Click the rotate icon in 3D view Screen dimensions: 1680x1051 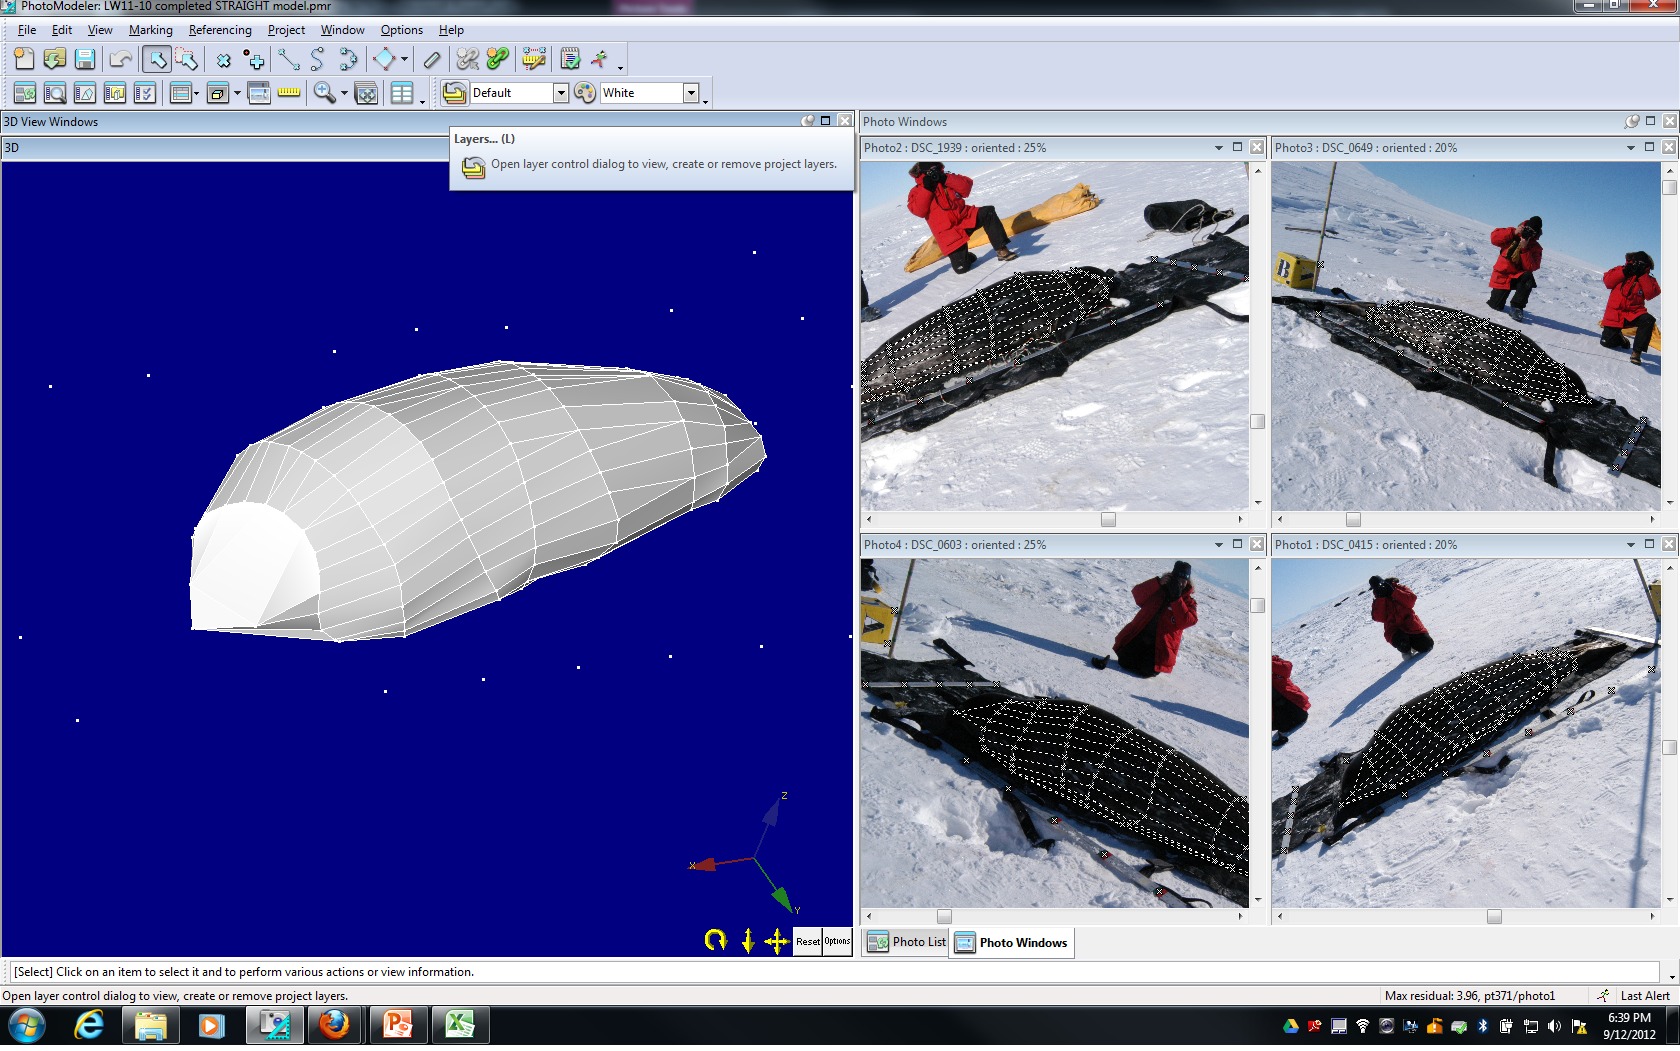(x=715, y=940)
